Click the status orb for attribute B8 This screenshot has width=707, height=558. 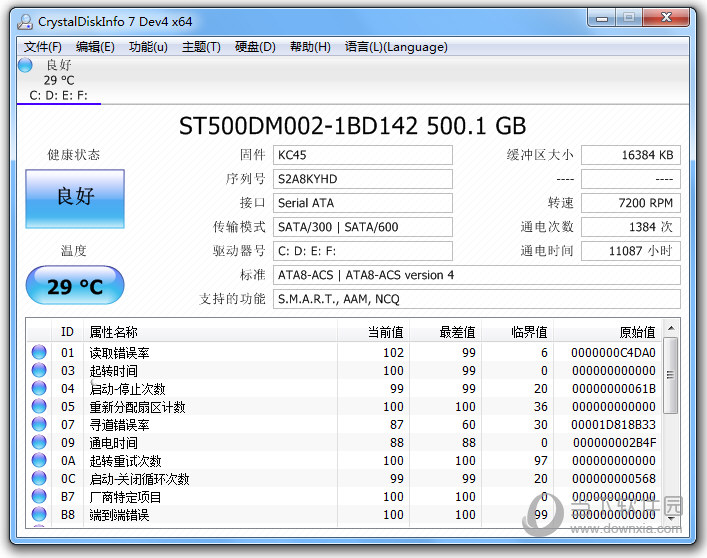pos(39,514)
